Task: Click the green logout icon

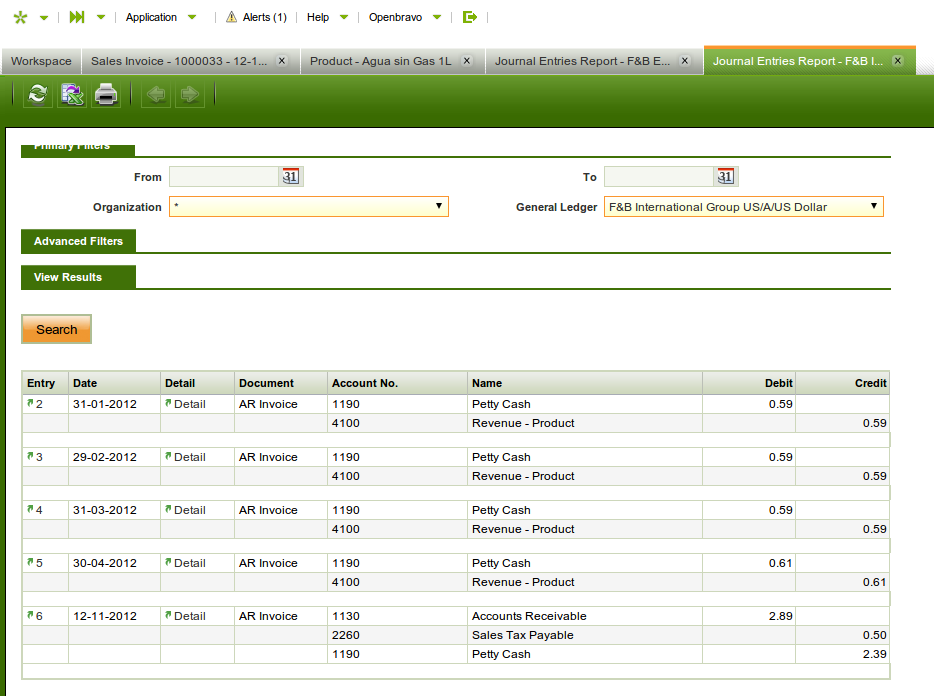Action: (470, 17)
